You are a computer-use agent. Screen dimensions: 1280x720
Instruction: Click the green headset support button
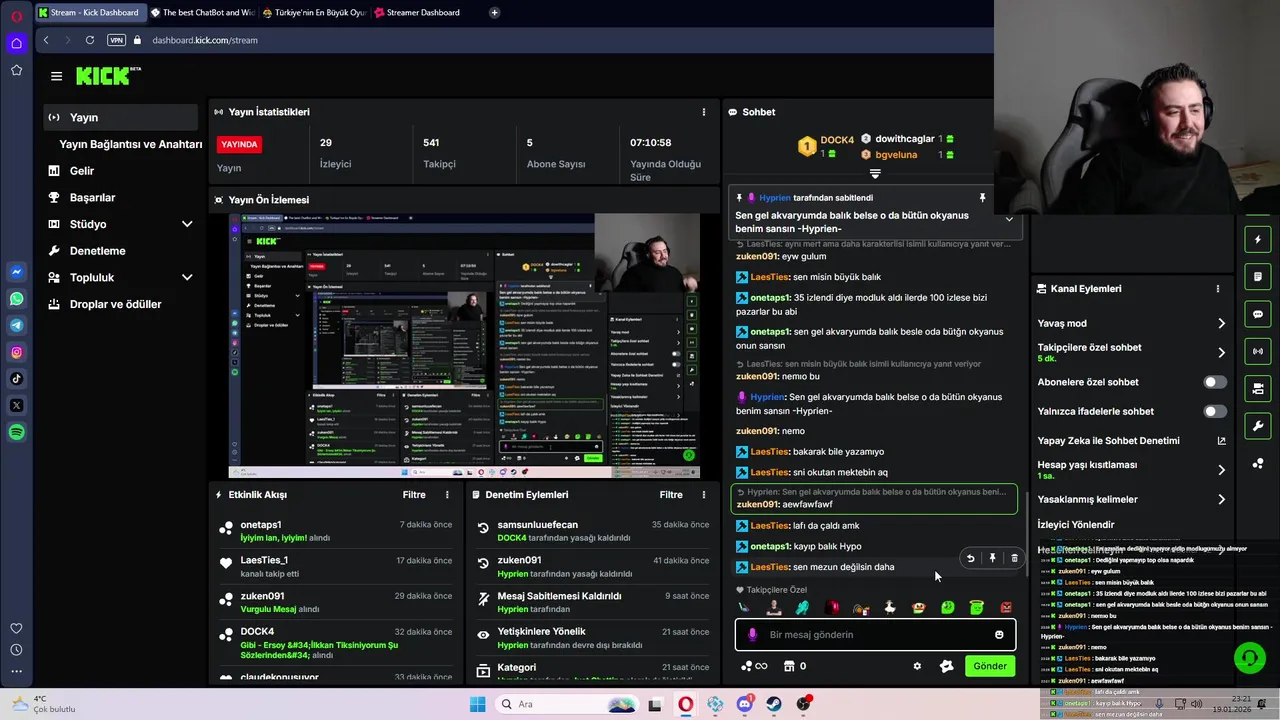(x=1249, y=658)
